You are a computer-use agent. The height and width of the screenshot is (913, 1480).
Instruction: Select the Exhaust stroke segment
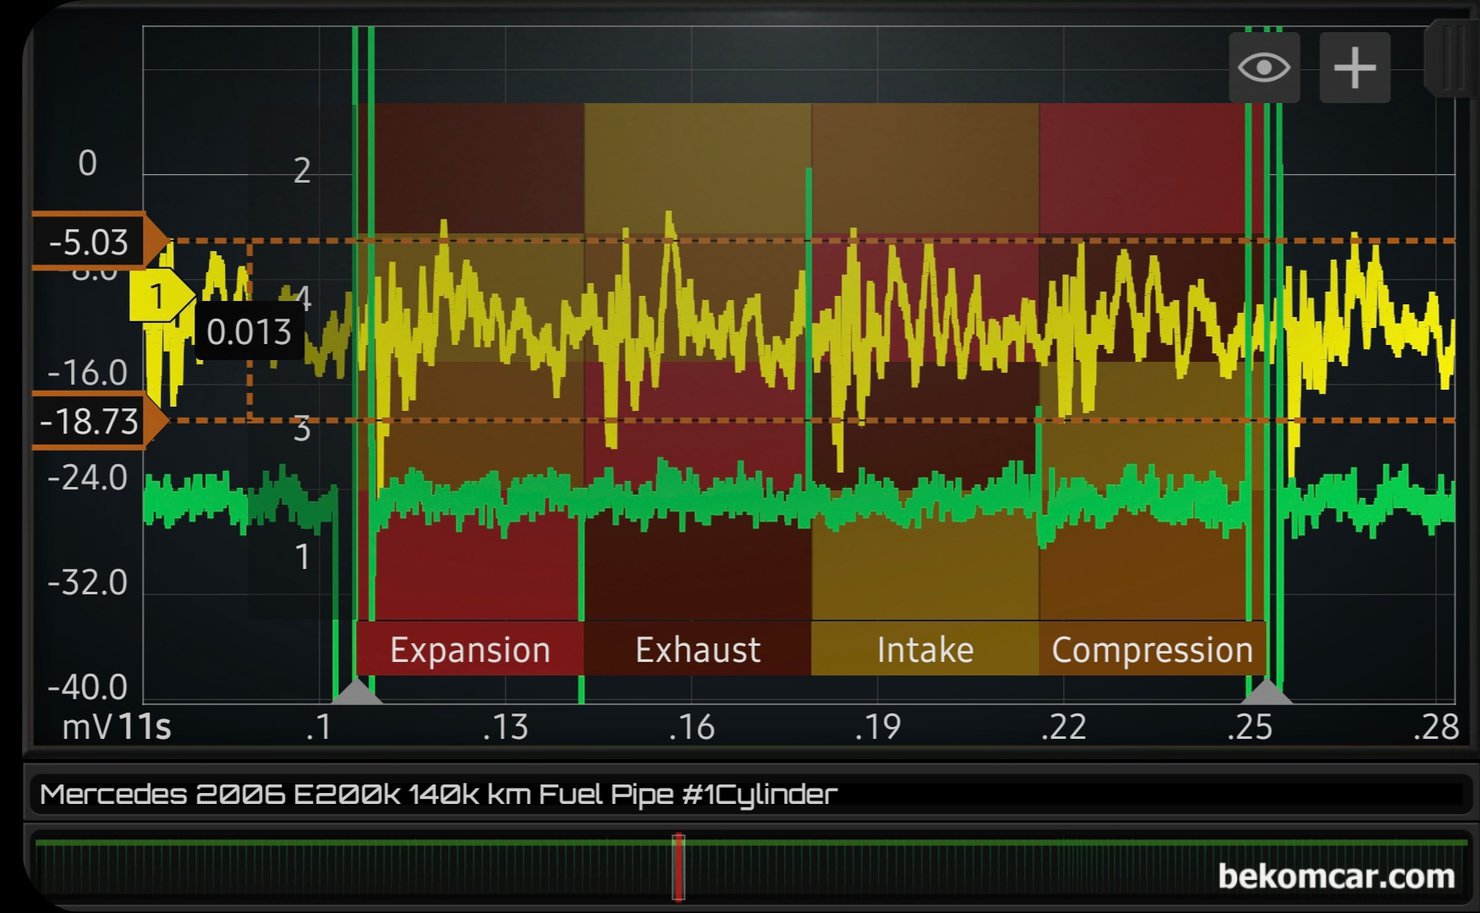coord(697,650)
